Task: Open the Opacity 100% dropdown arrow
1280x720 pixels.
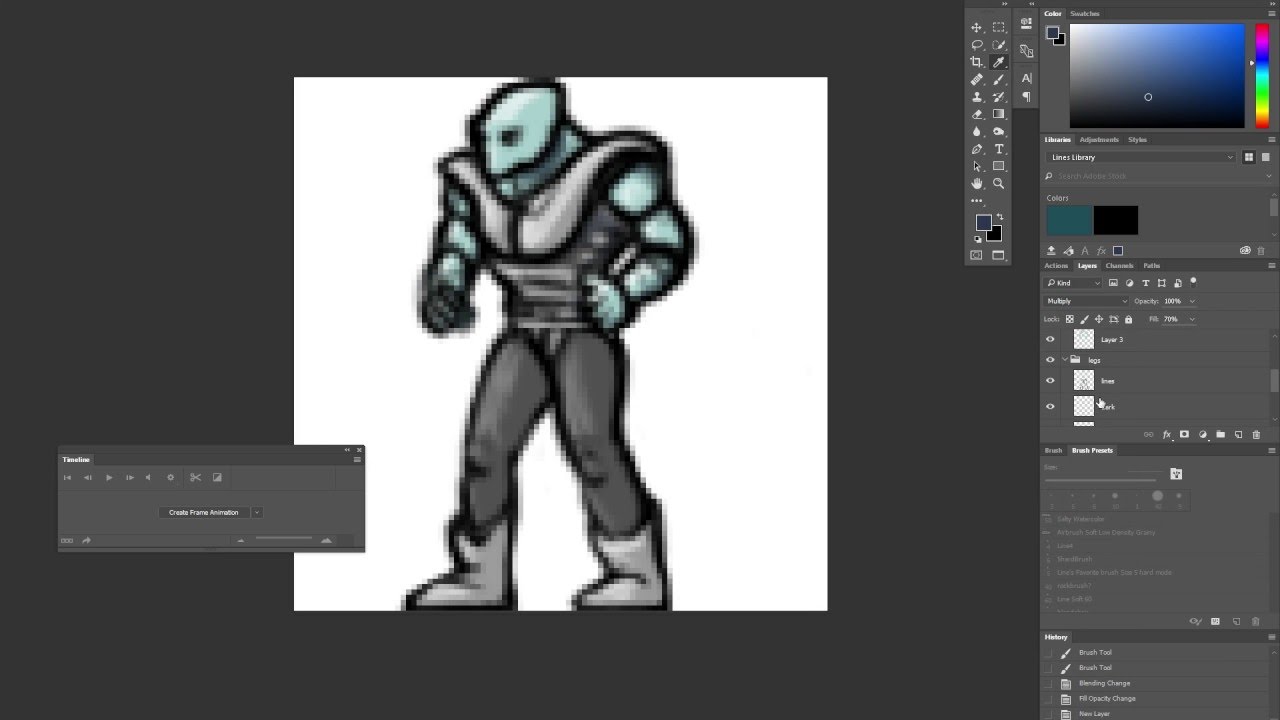Action: click(x=1192, y=301)
